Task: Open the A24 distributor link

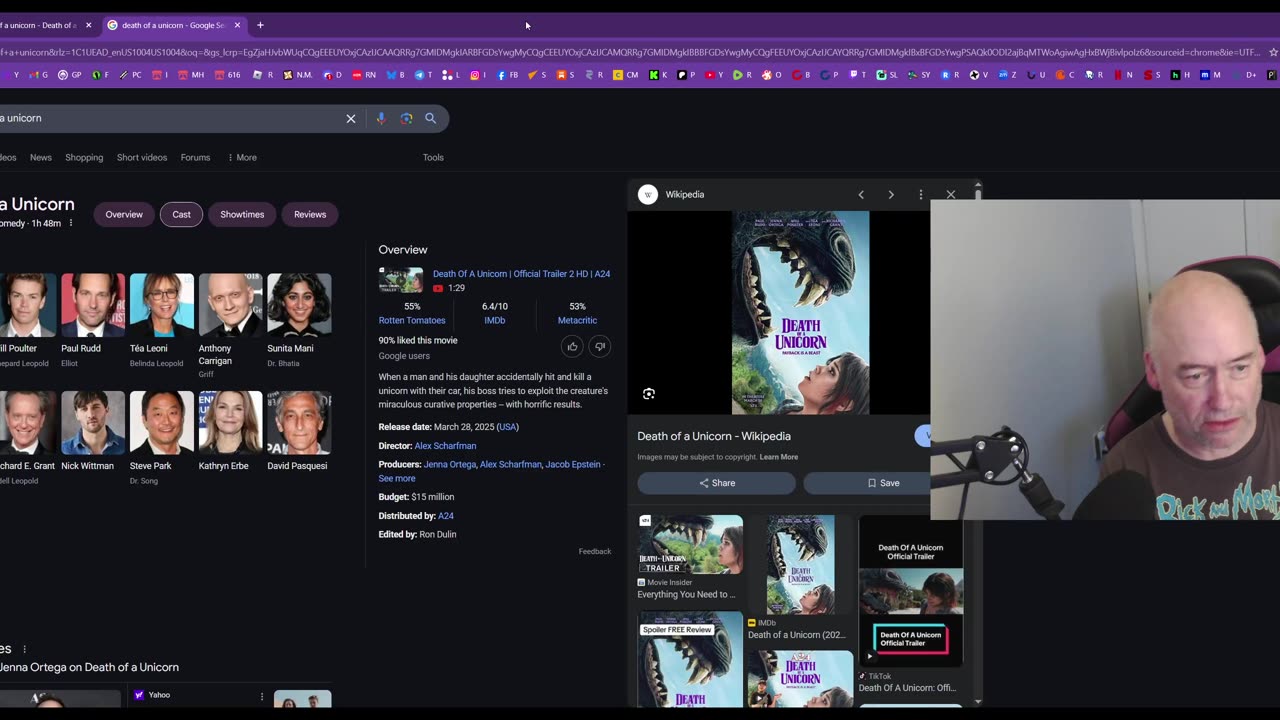Action: (446, 516)
